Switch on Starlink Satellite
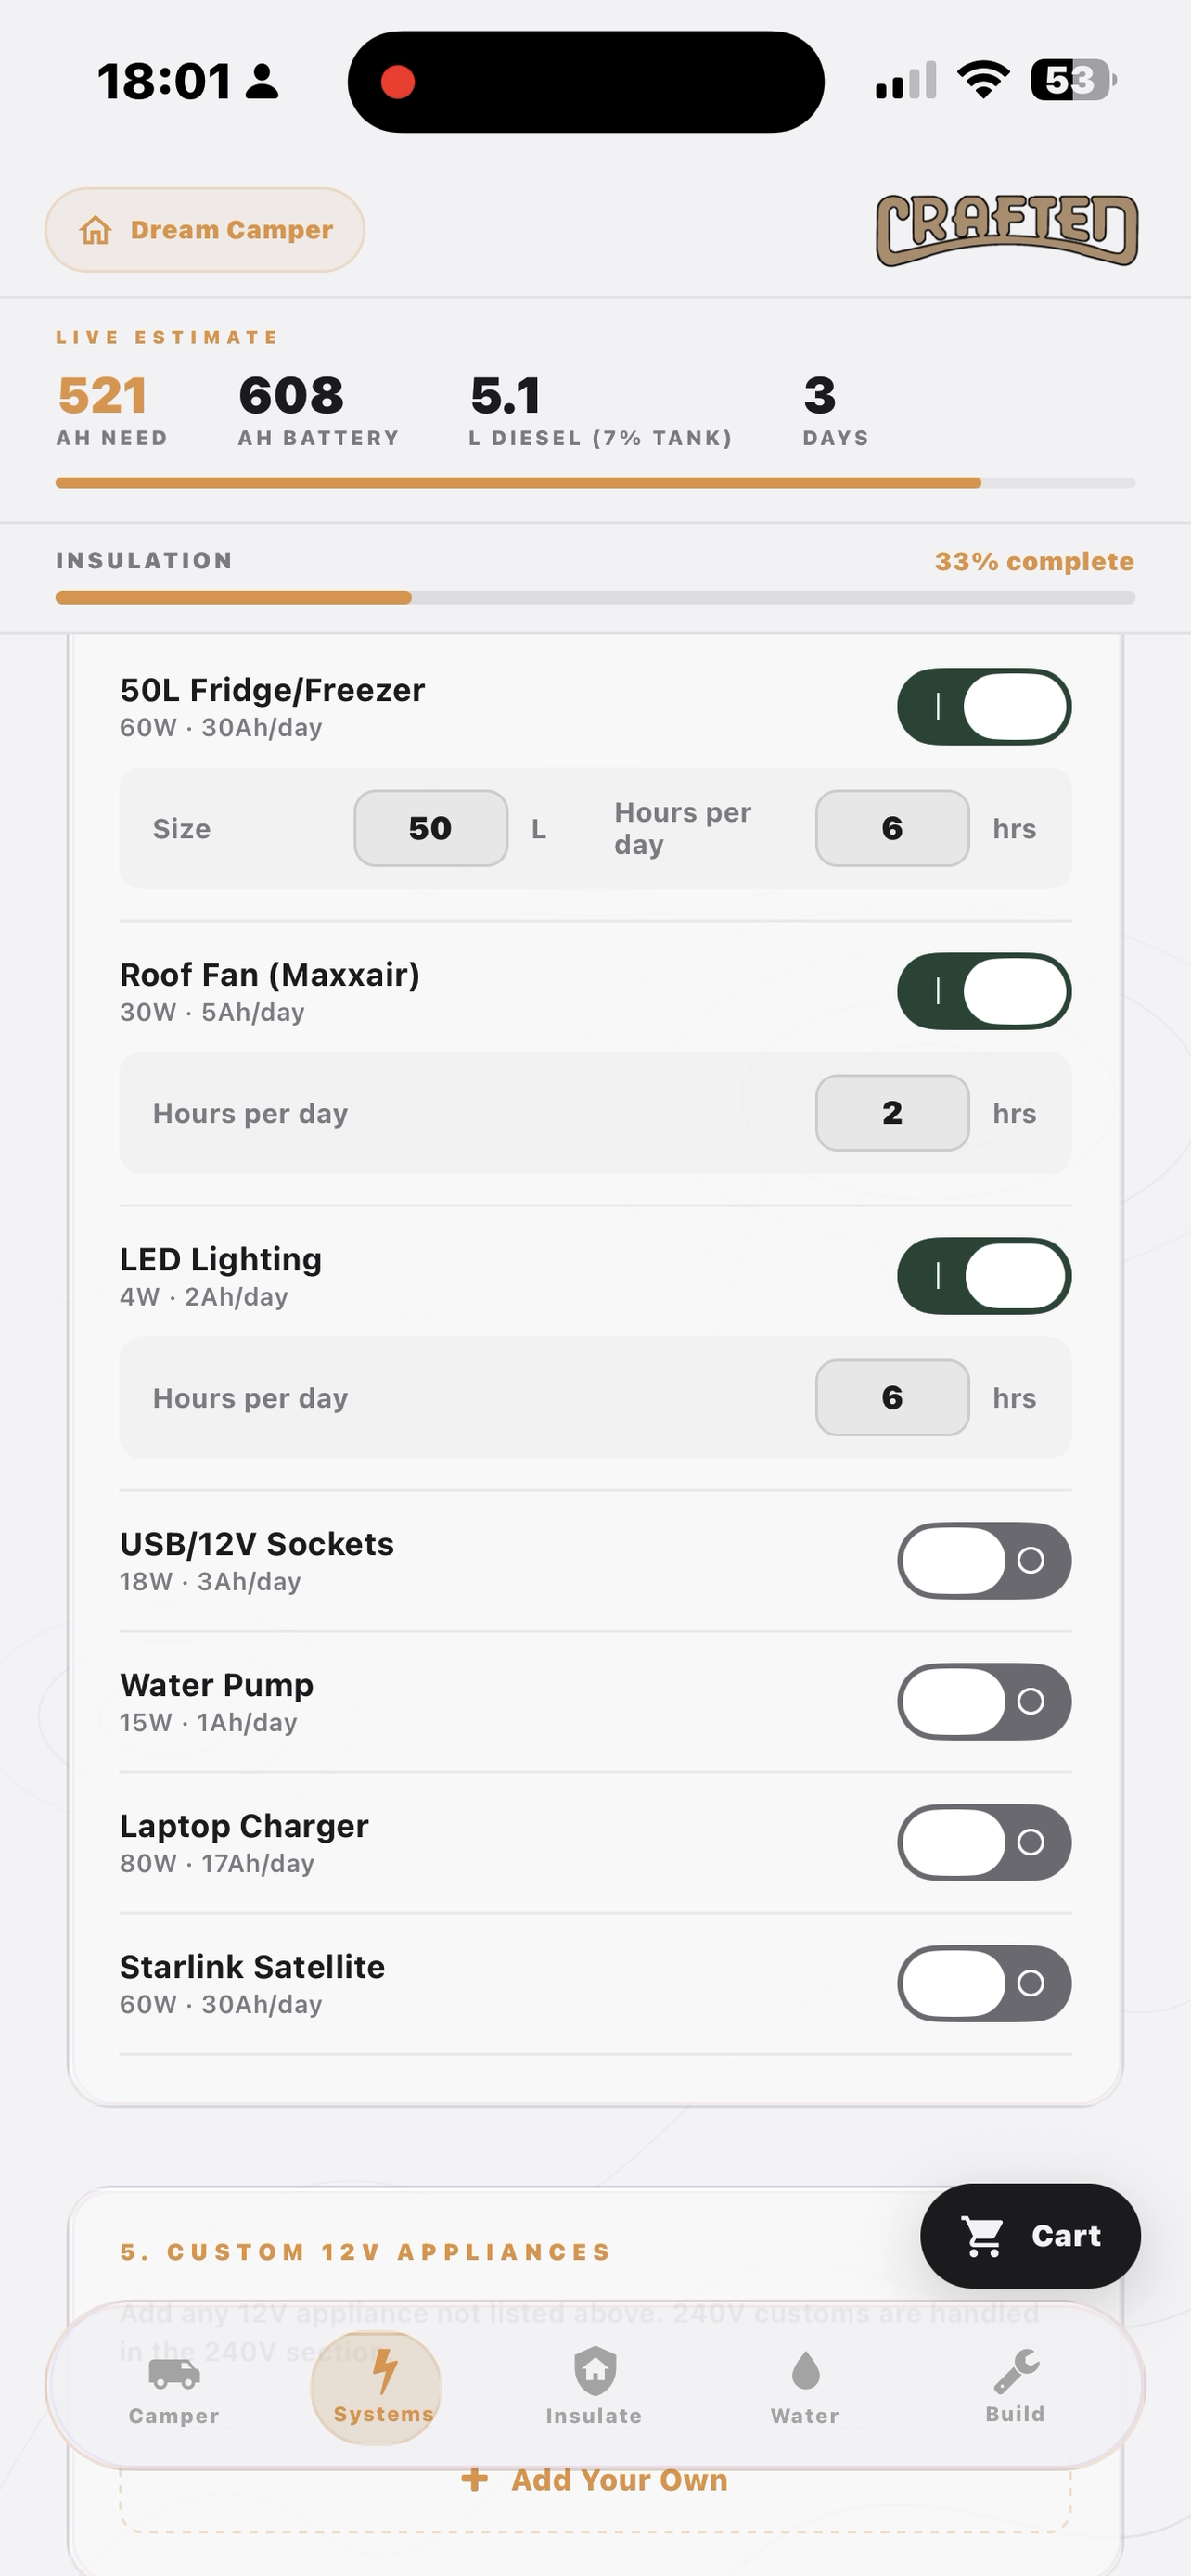The height and width of the screenshot is (2576, 1191). pos(984,1984)
